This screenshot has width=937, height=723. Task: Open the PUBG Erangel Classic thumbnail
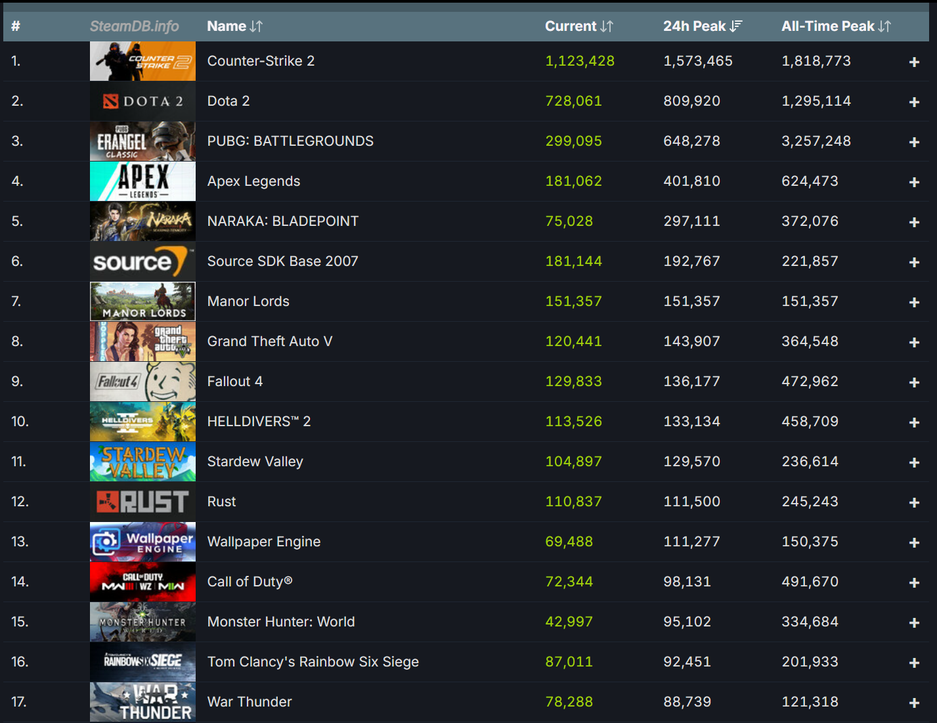pos(142,141)
